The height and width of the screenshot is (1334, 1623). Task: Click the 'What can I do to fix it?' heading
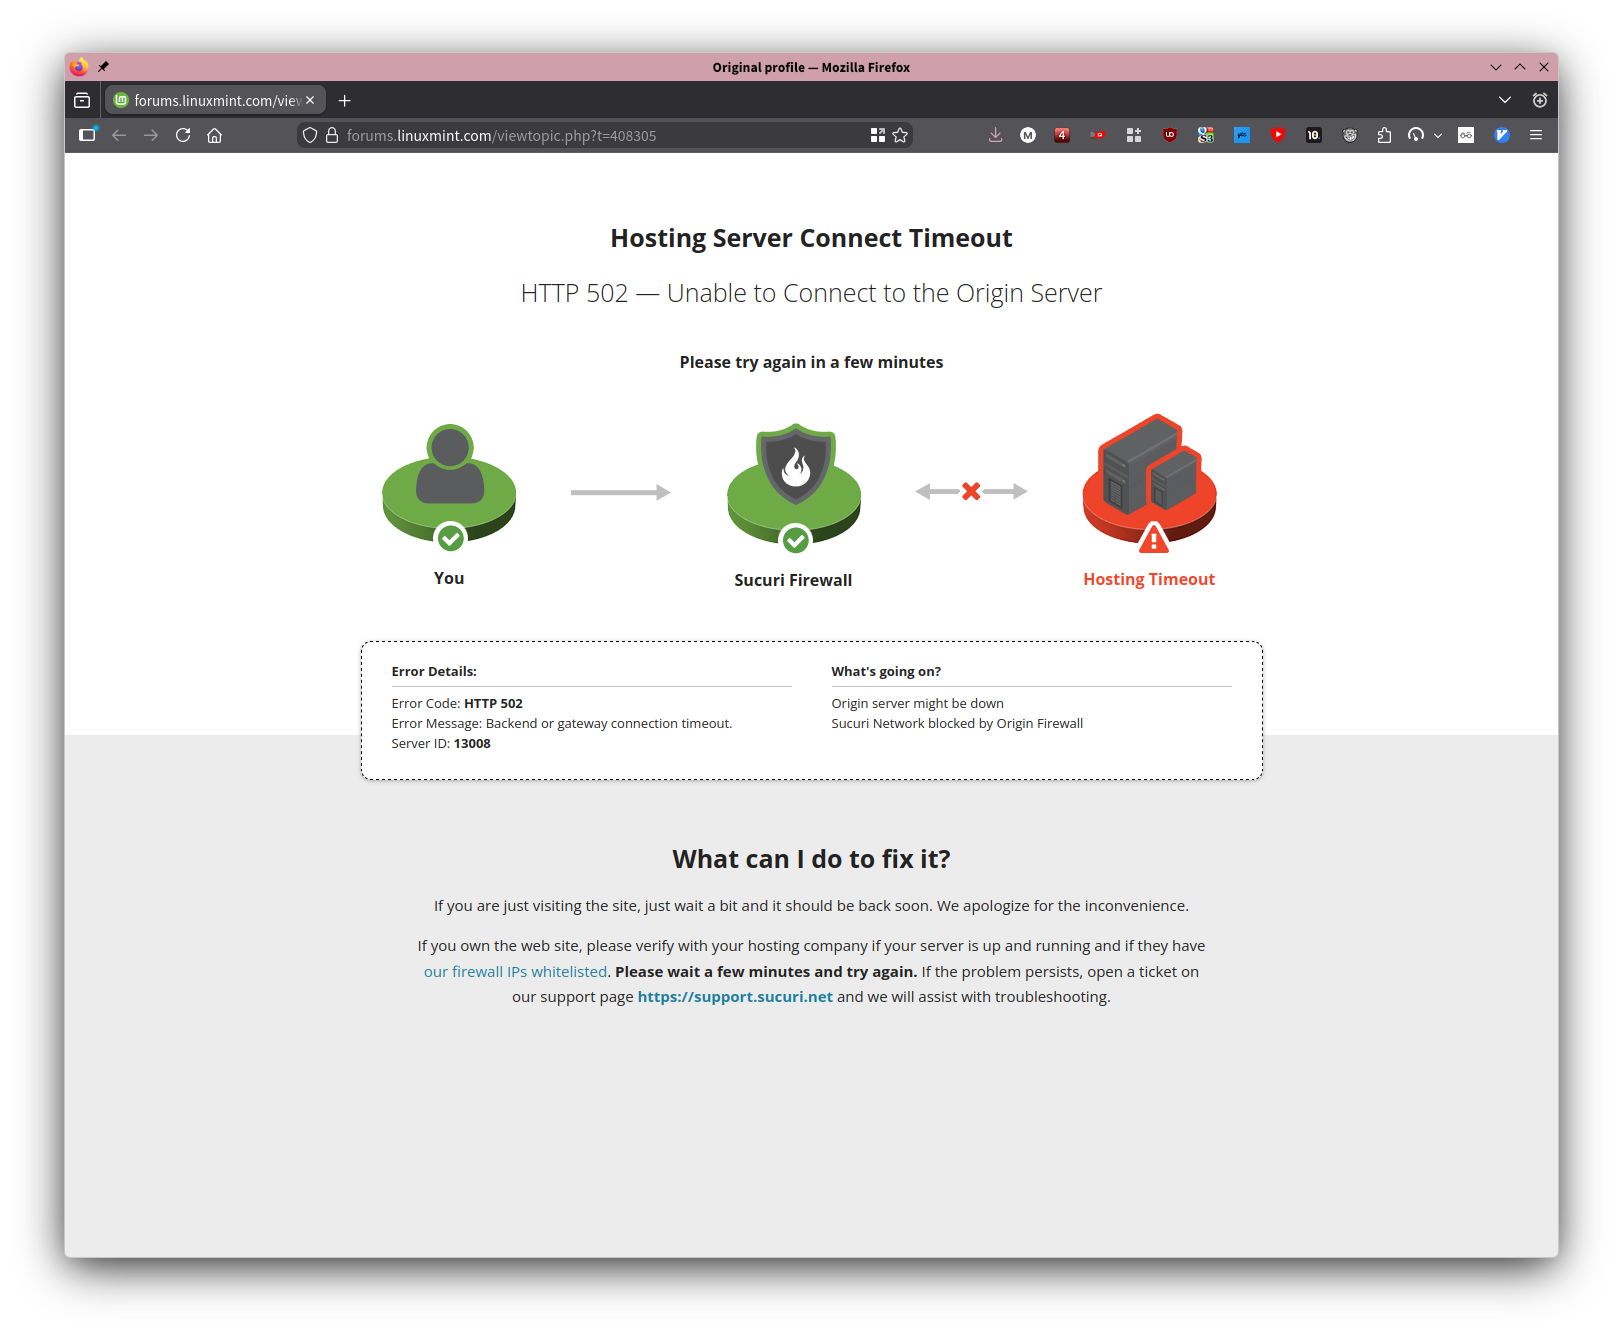811,859
